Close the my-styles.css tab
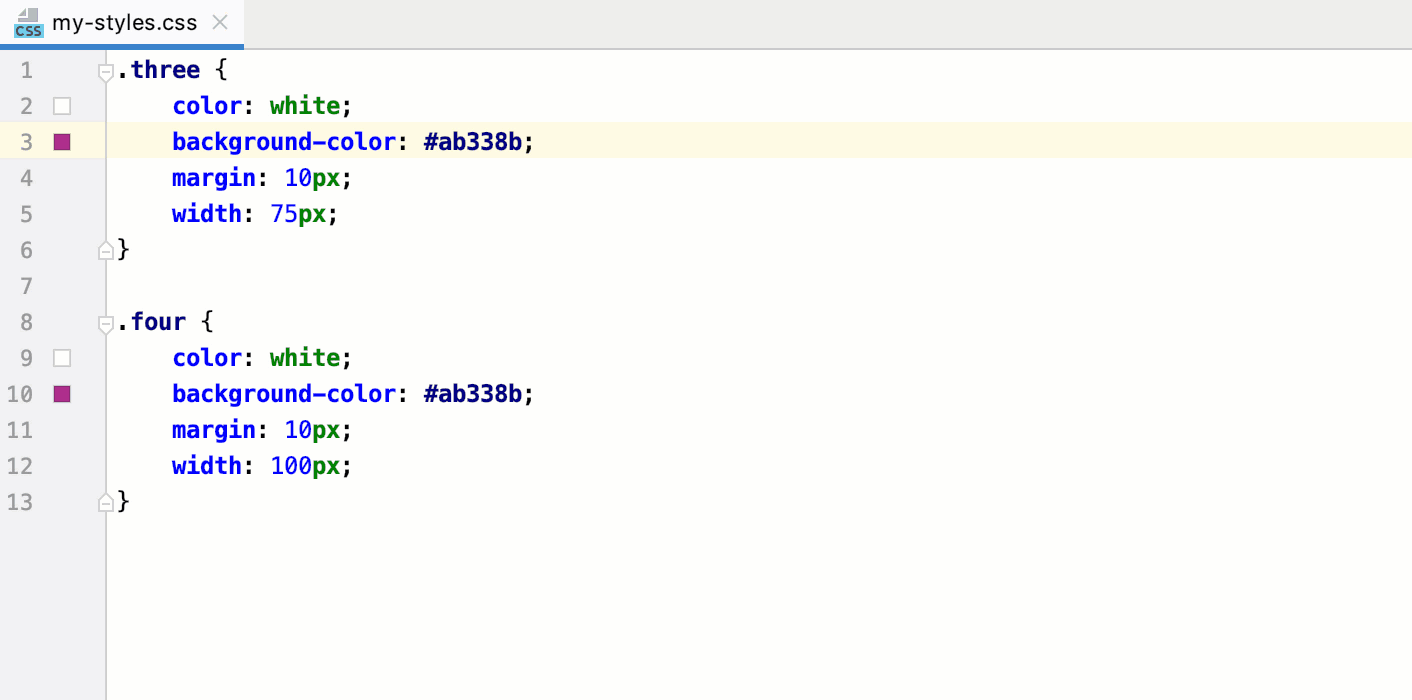Screen dimensions: 1412x700 tap(219, 23)
